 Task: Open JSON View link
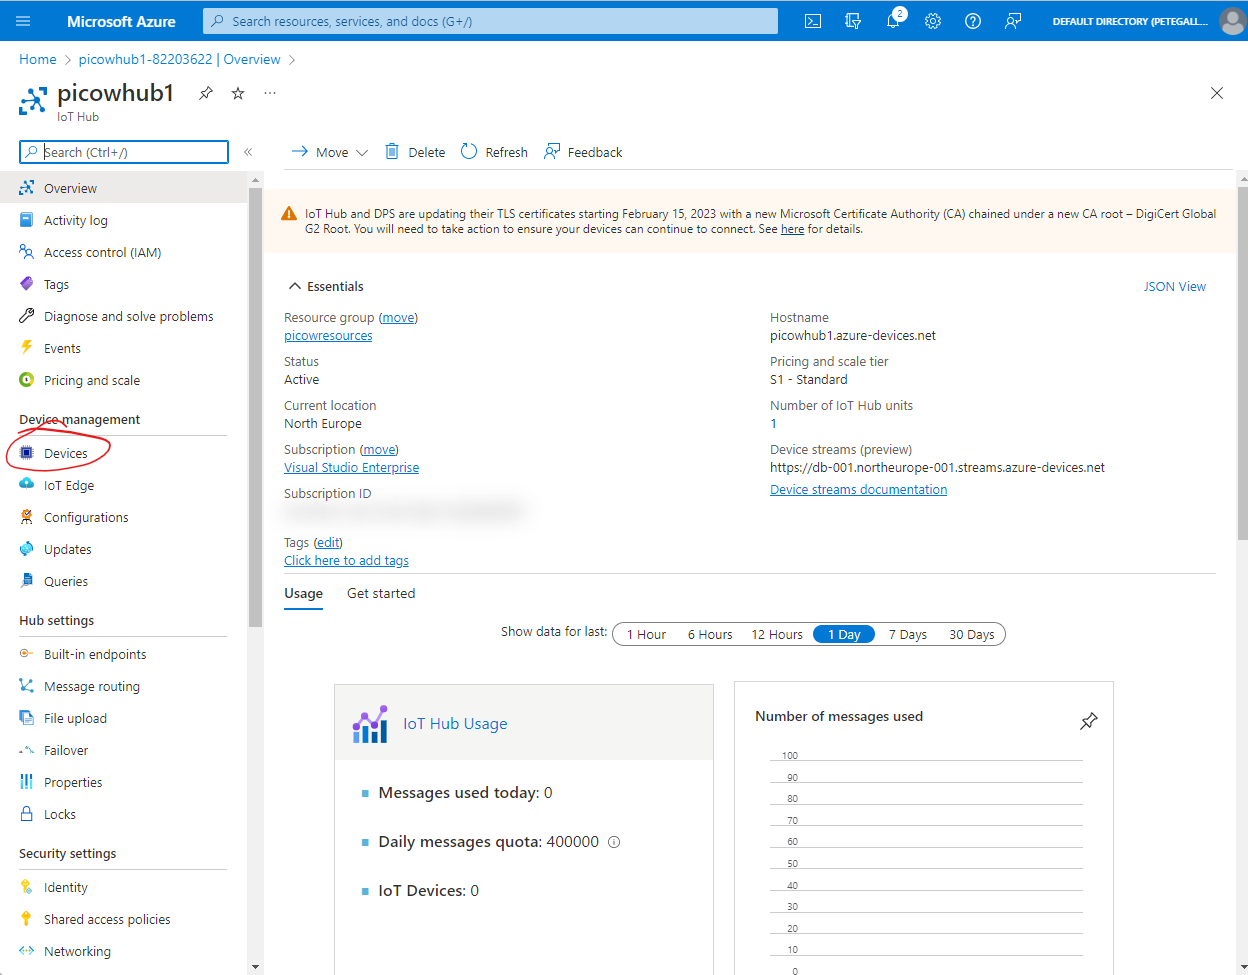[1175, 286]
